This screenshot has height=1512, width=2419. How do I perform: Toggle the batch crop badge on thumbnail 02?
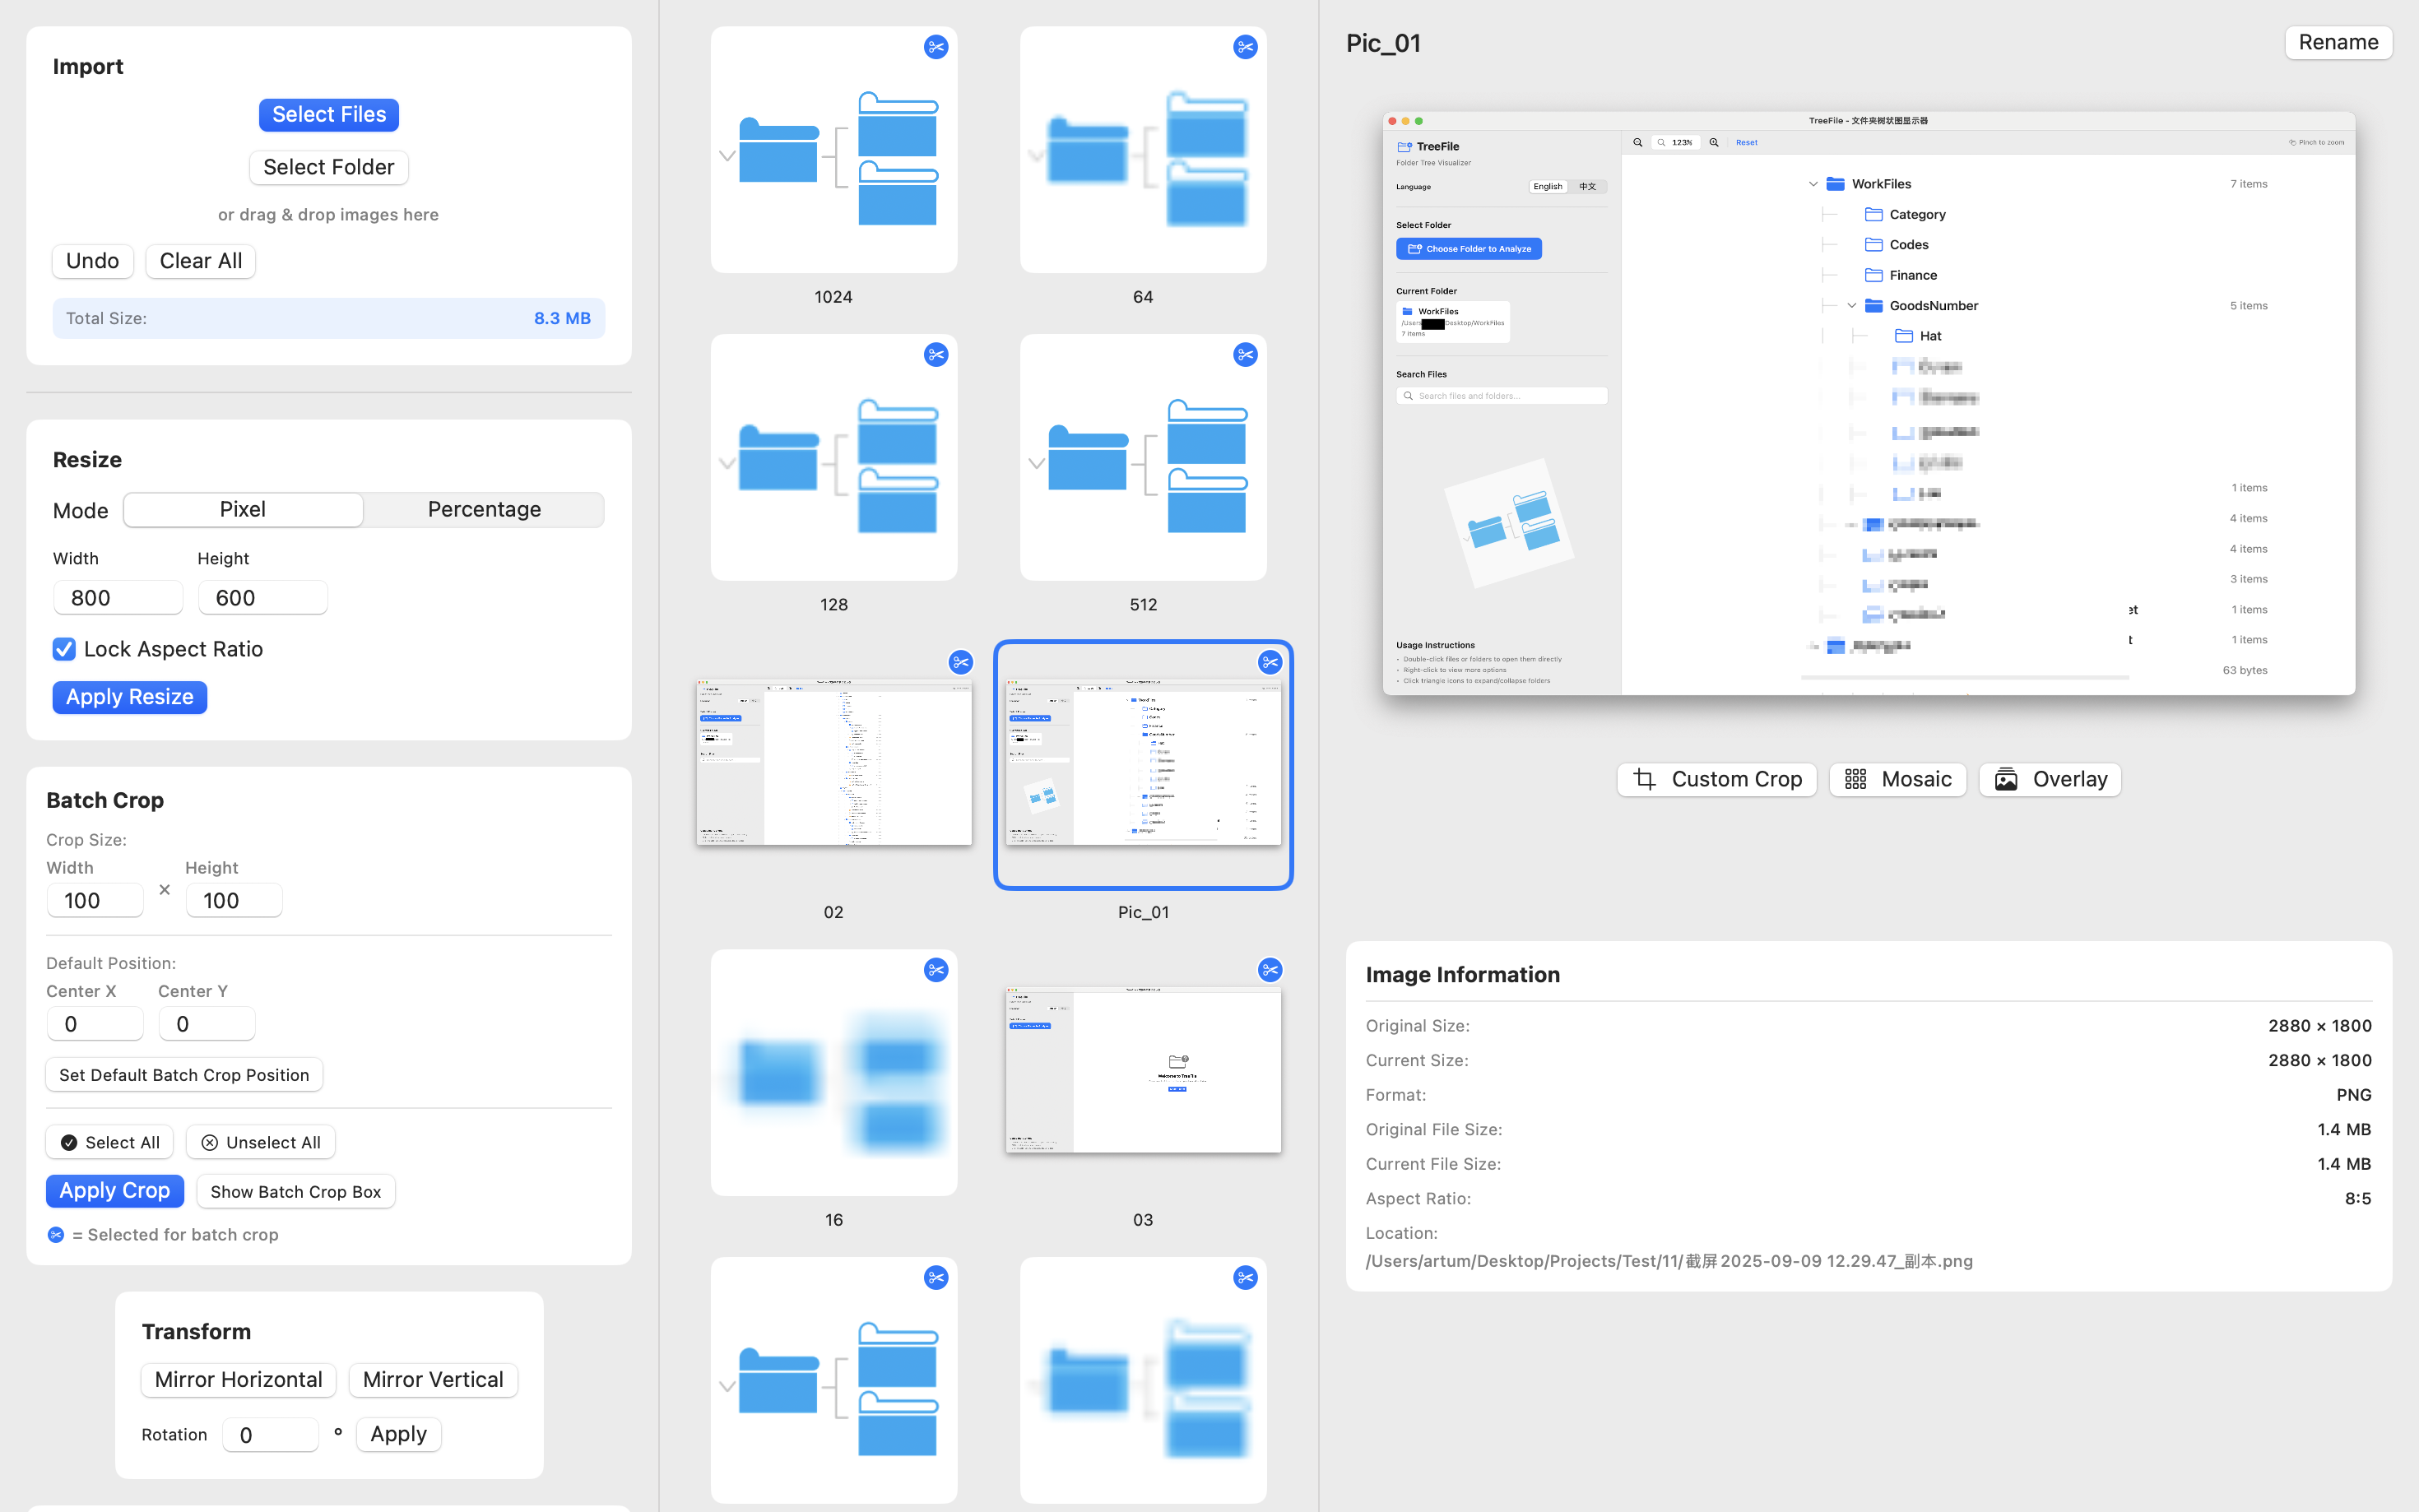tap(960, 662)
